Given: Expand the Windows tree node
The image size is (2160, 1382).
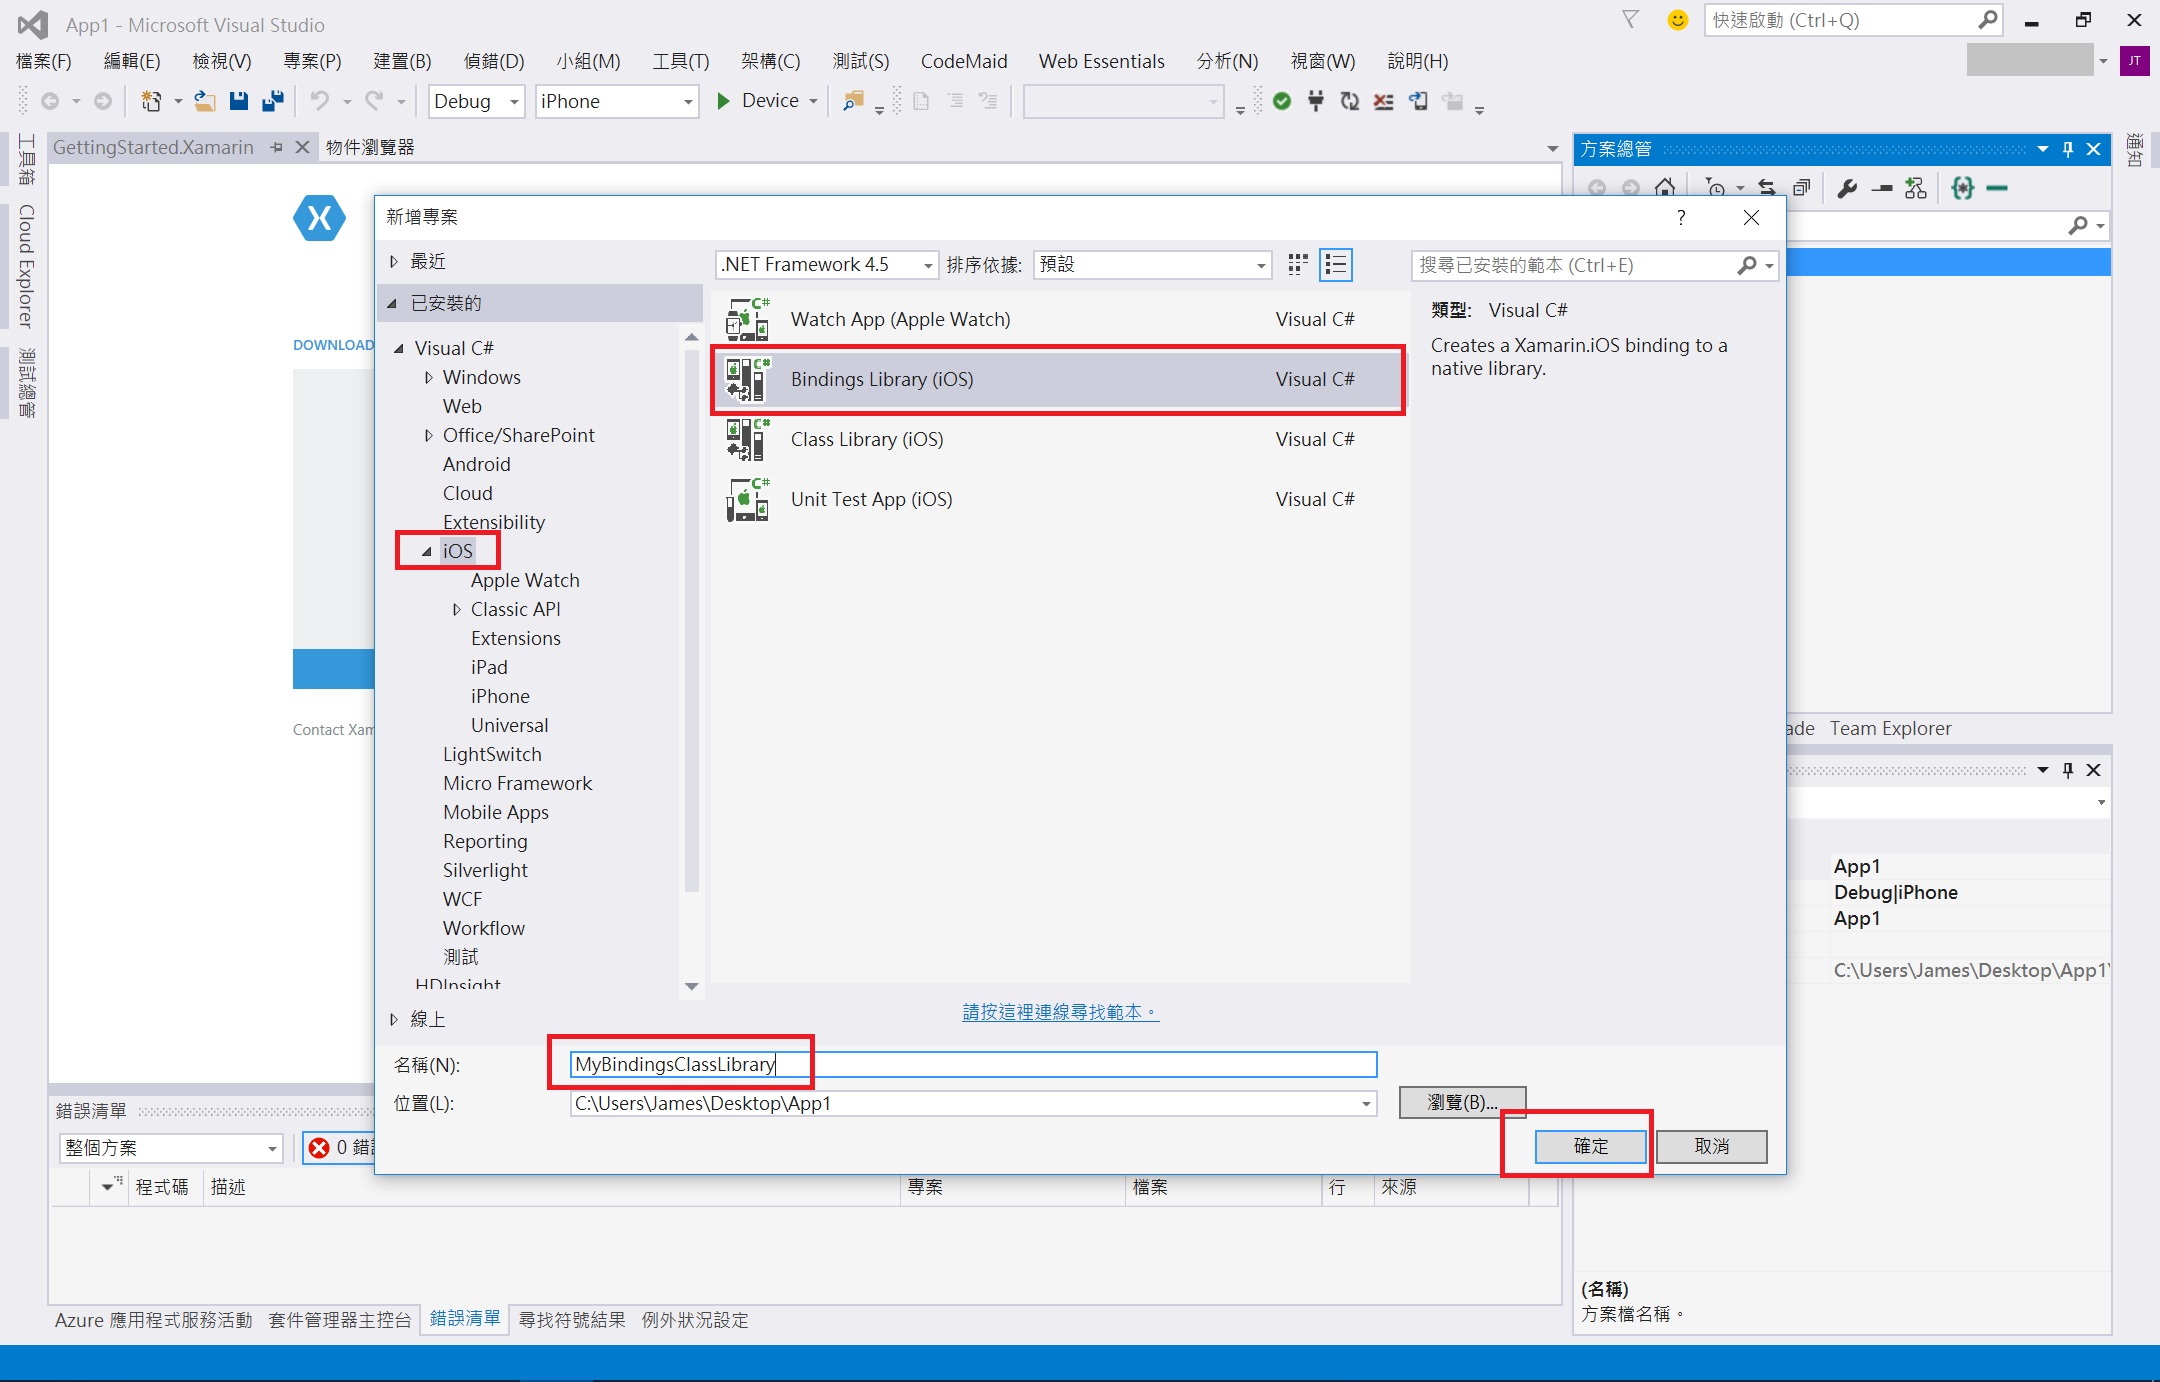Looking at the screenshot, I should point(428,377).
